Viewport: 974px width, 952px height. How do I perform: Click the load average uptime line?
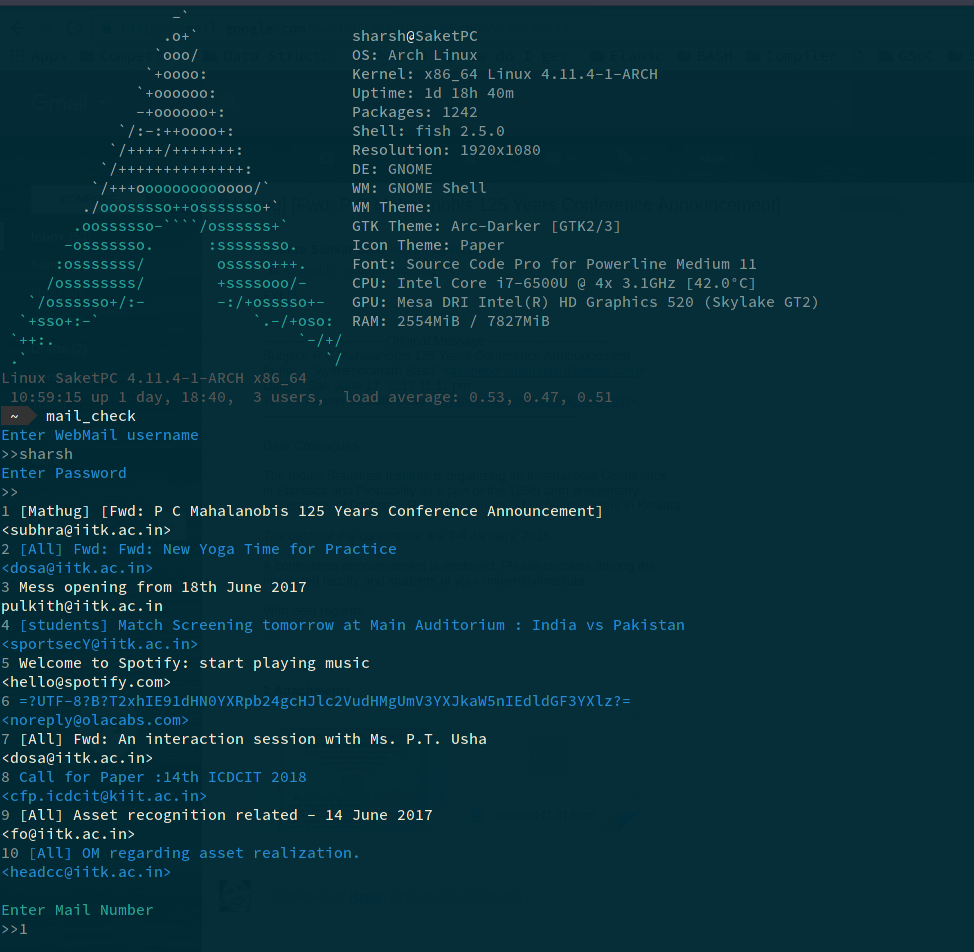point(311,397)
